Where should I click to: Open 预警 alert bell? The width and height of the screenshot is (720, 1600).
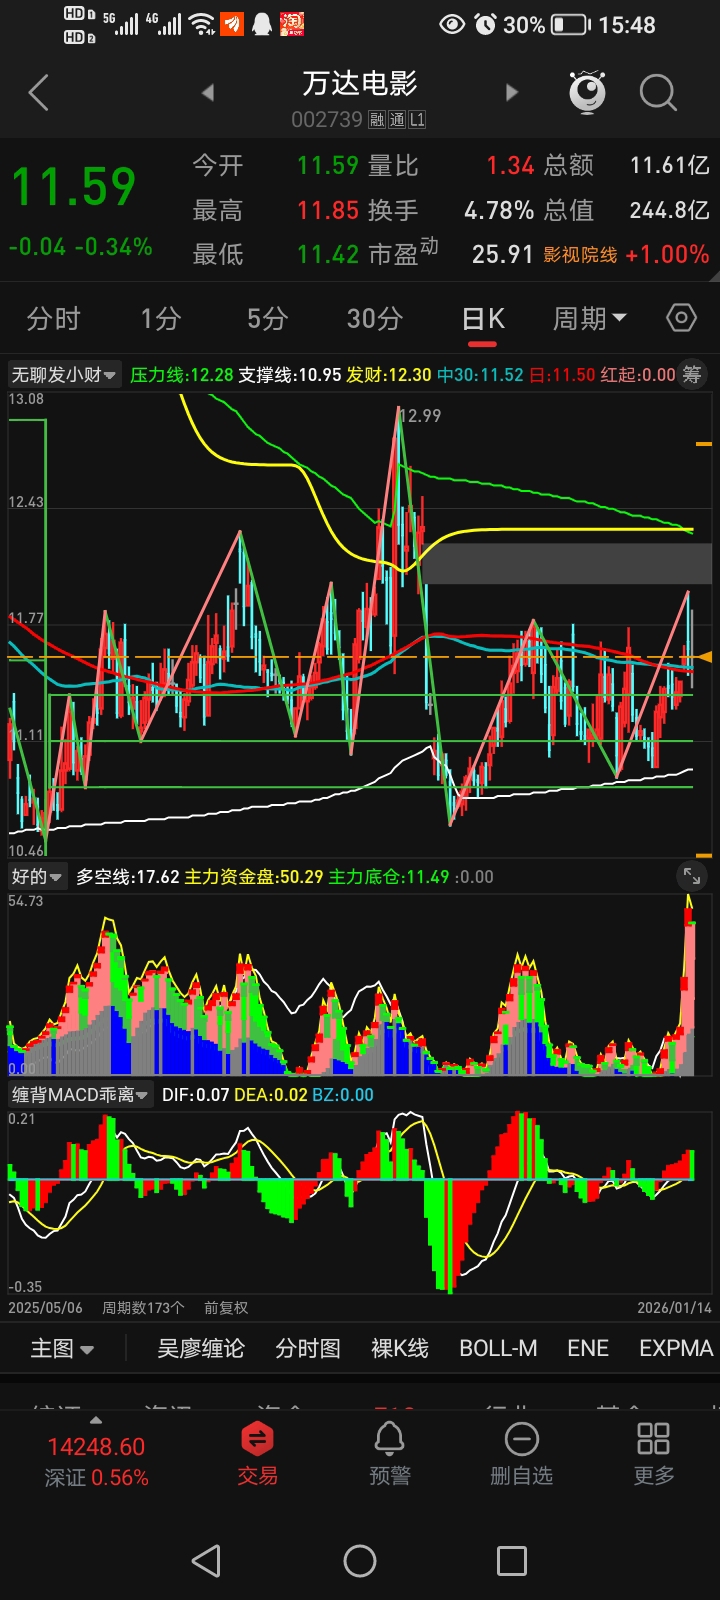click(389, 1453)
